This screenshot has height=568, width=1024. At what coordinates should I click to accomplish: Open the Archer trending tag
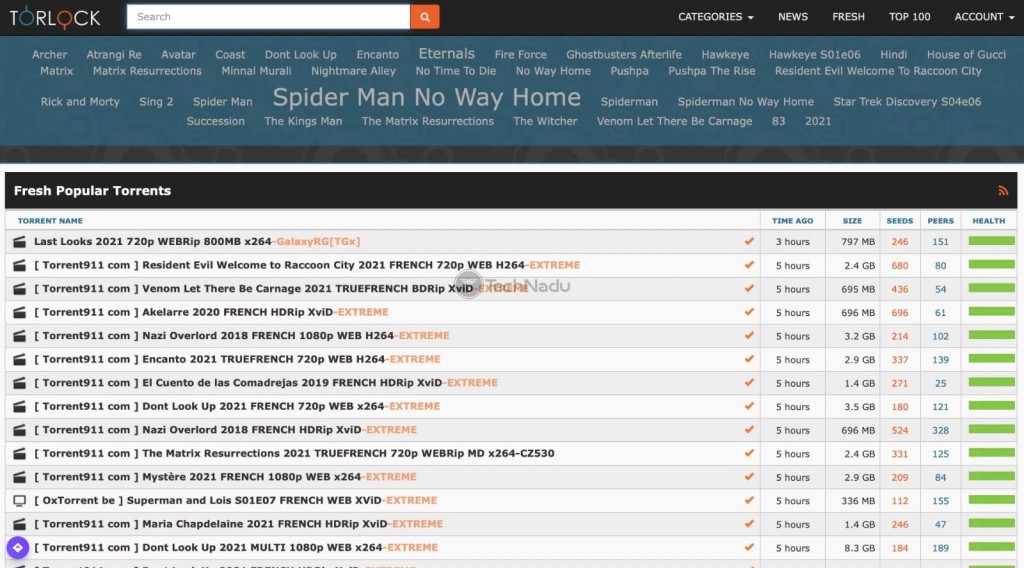pyautogui.click(x=50, y=55)
